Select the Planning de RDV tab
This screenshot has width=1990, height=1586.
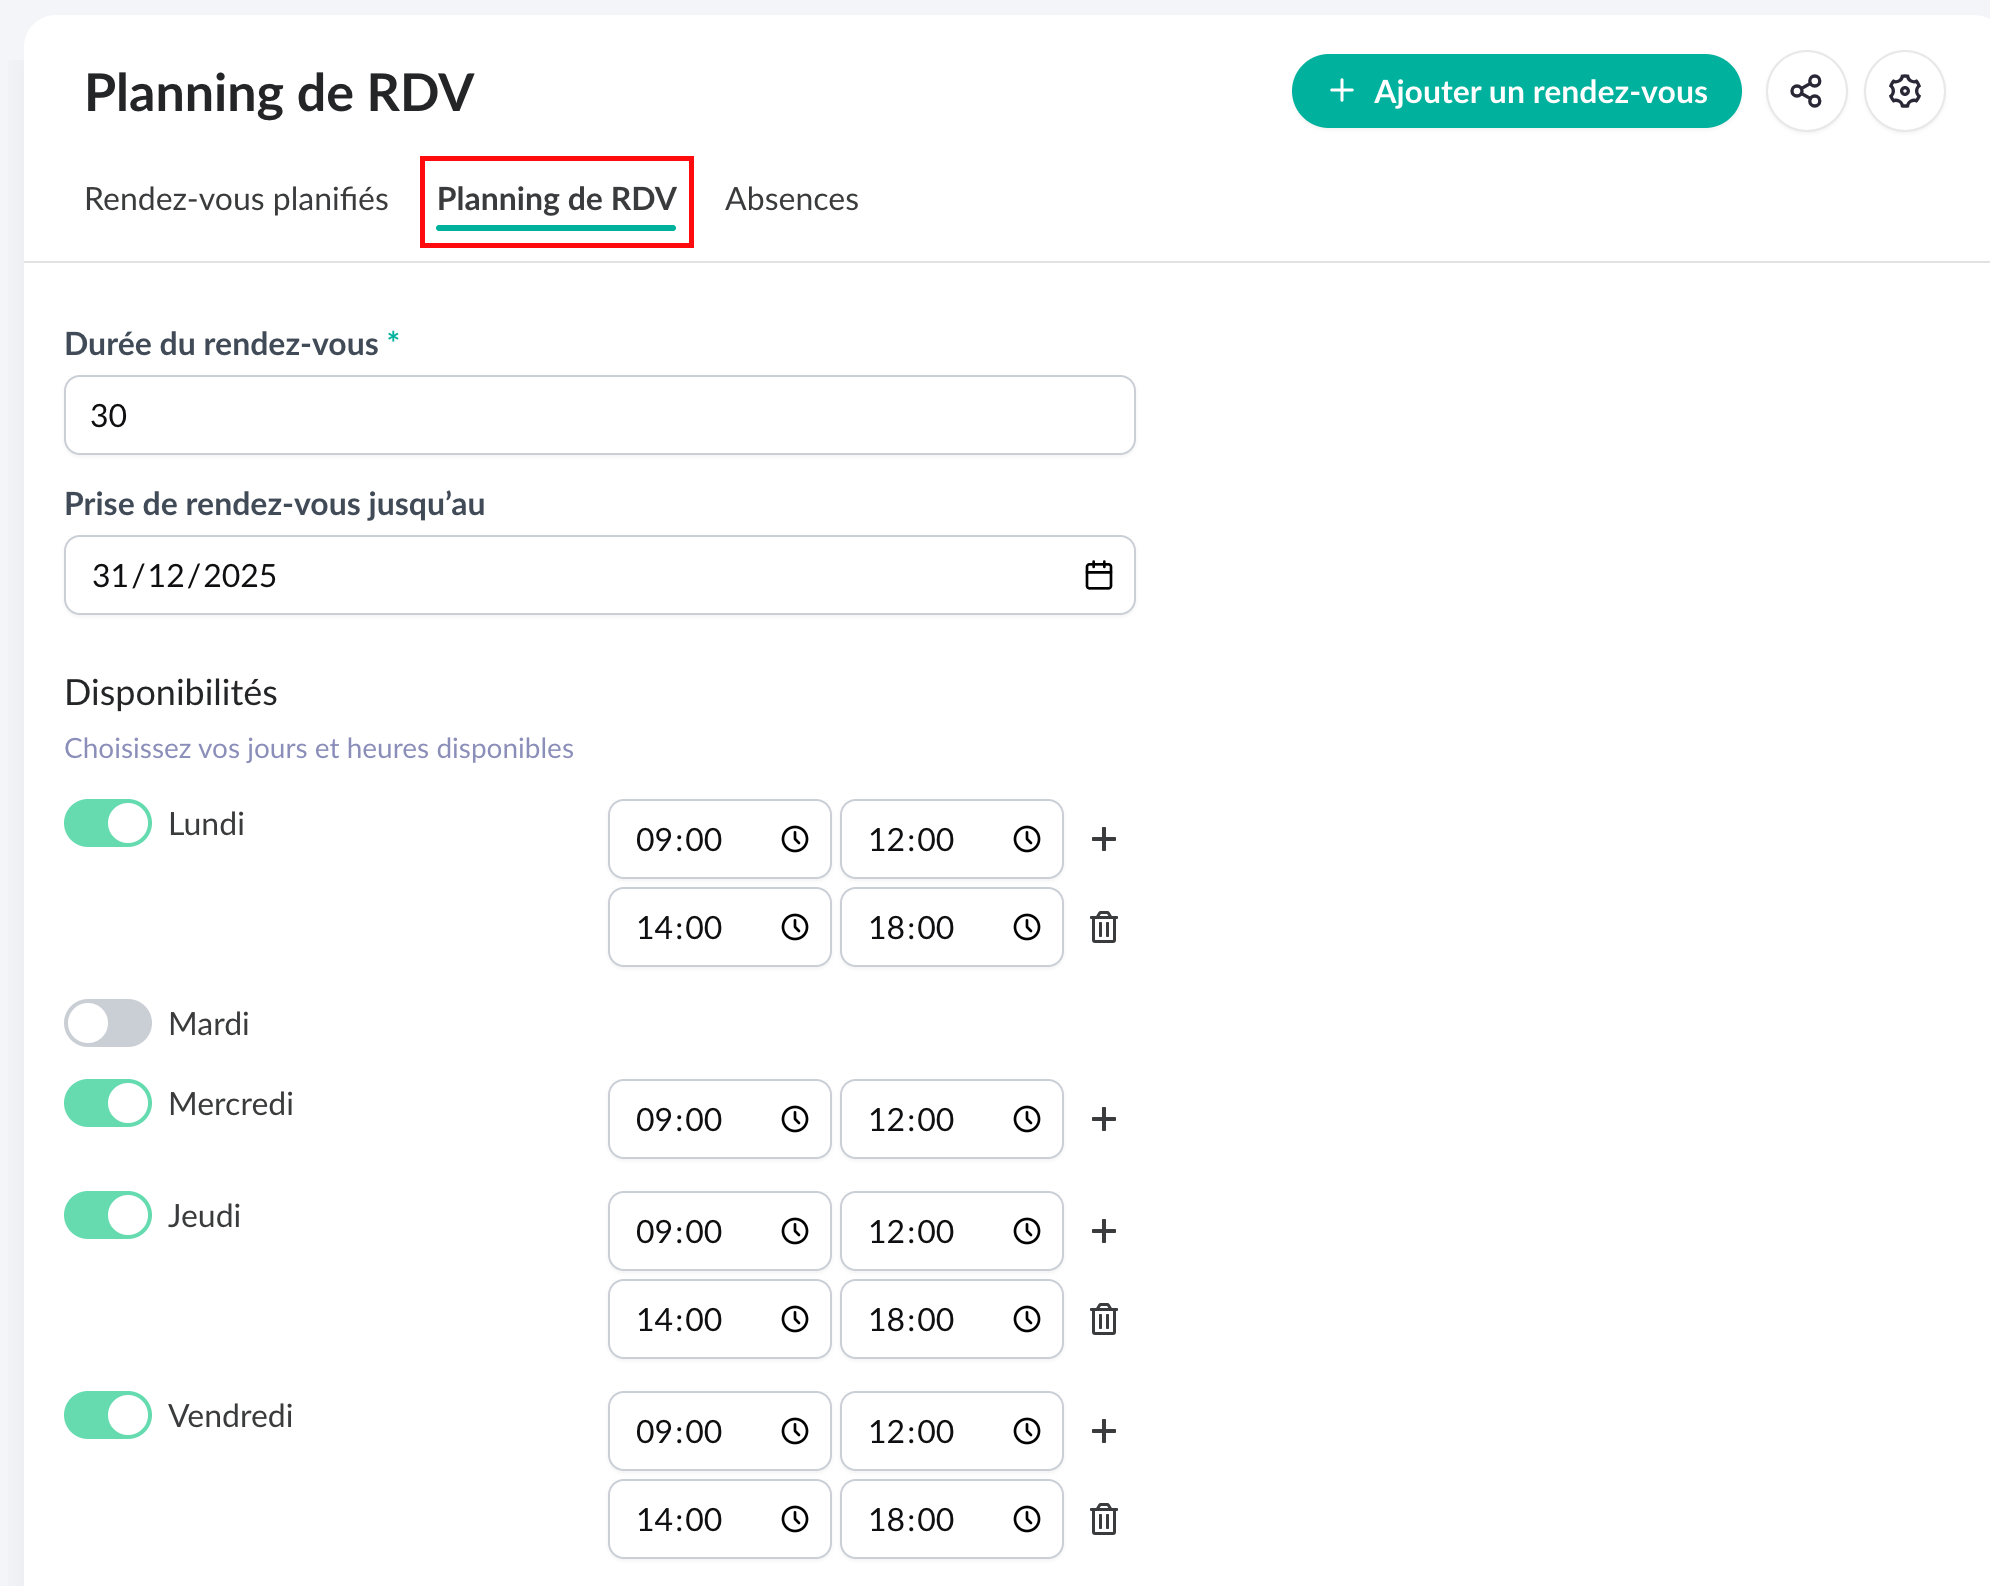pos(556,199)
